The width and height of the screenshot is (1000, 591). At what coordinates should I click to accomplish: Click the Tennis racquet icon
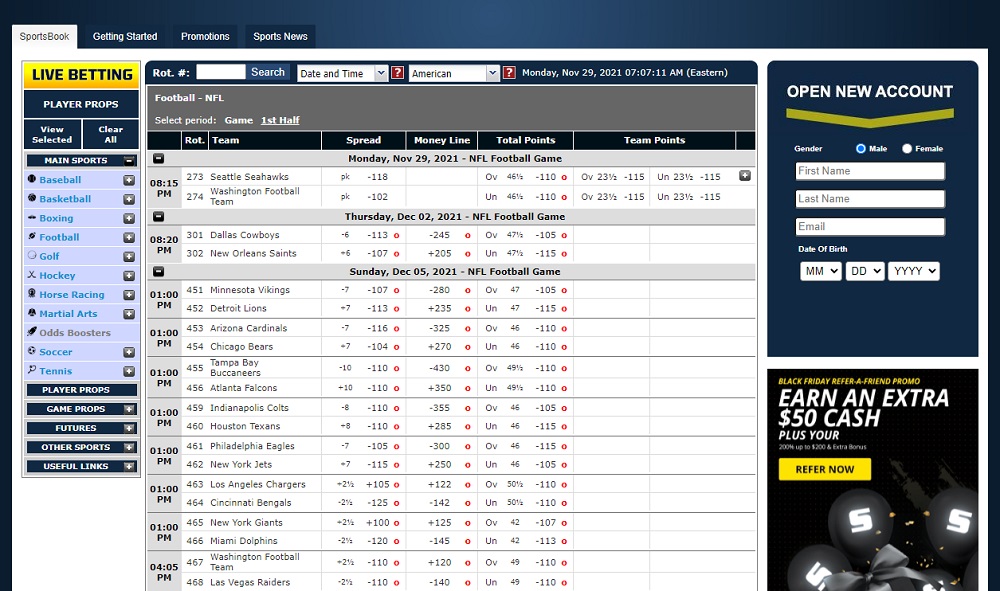pos(32,370)
